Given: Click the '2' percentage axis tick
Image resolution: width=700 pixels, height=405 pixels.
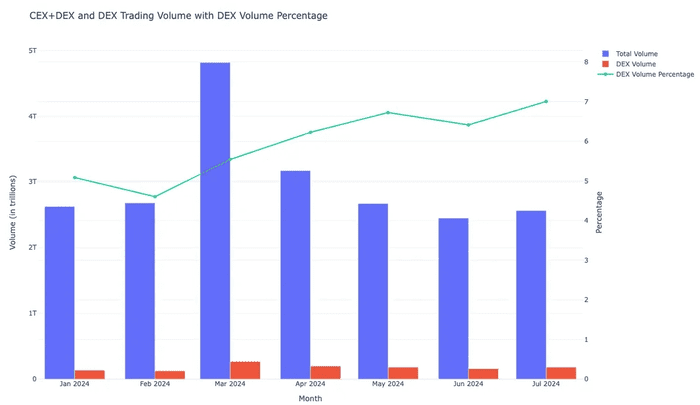Looking at the screenshot, I should (x=586, y=300).
